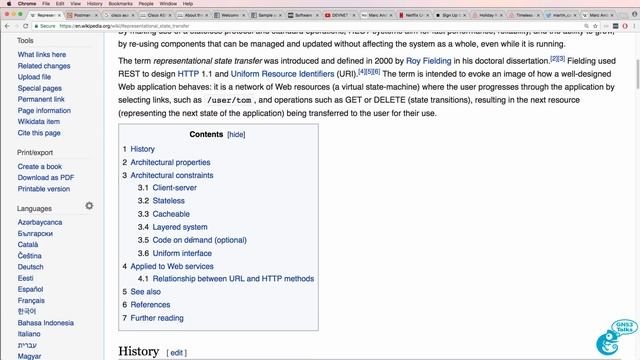Jump to See also section
Viewport: 640px width, 360px height.
(x=146, y=292)
